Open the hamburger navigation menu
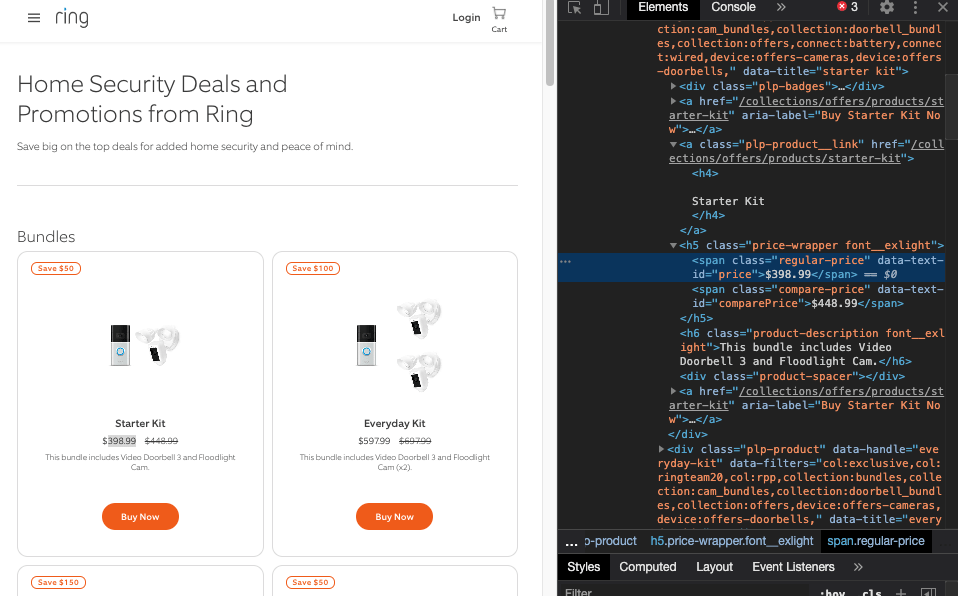 [x=34, y=18]
